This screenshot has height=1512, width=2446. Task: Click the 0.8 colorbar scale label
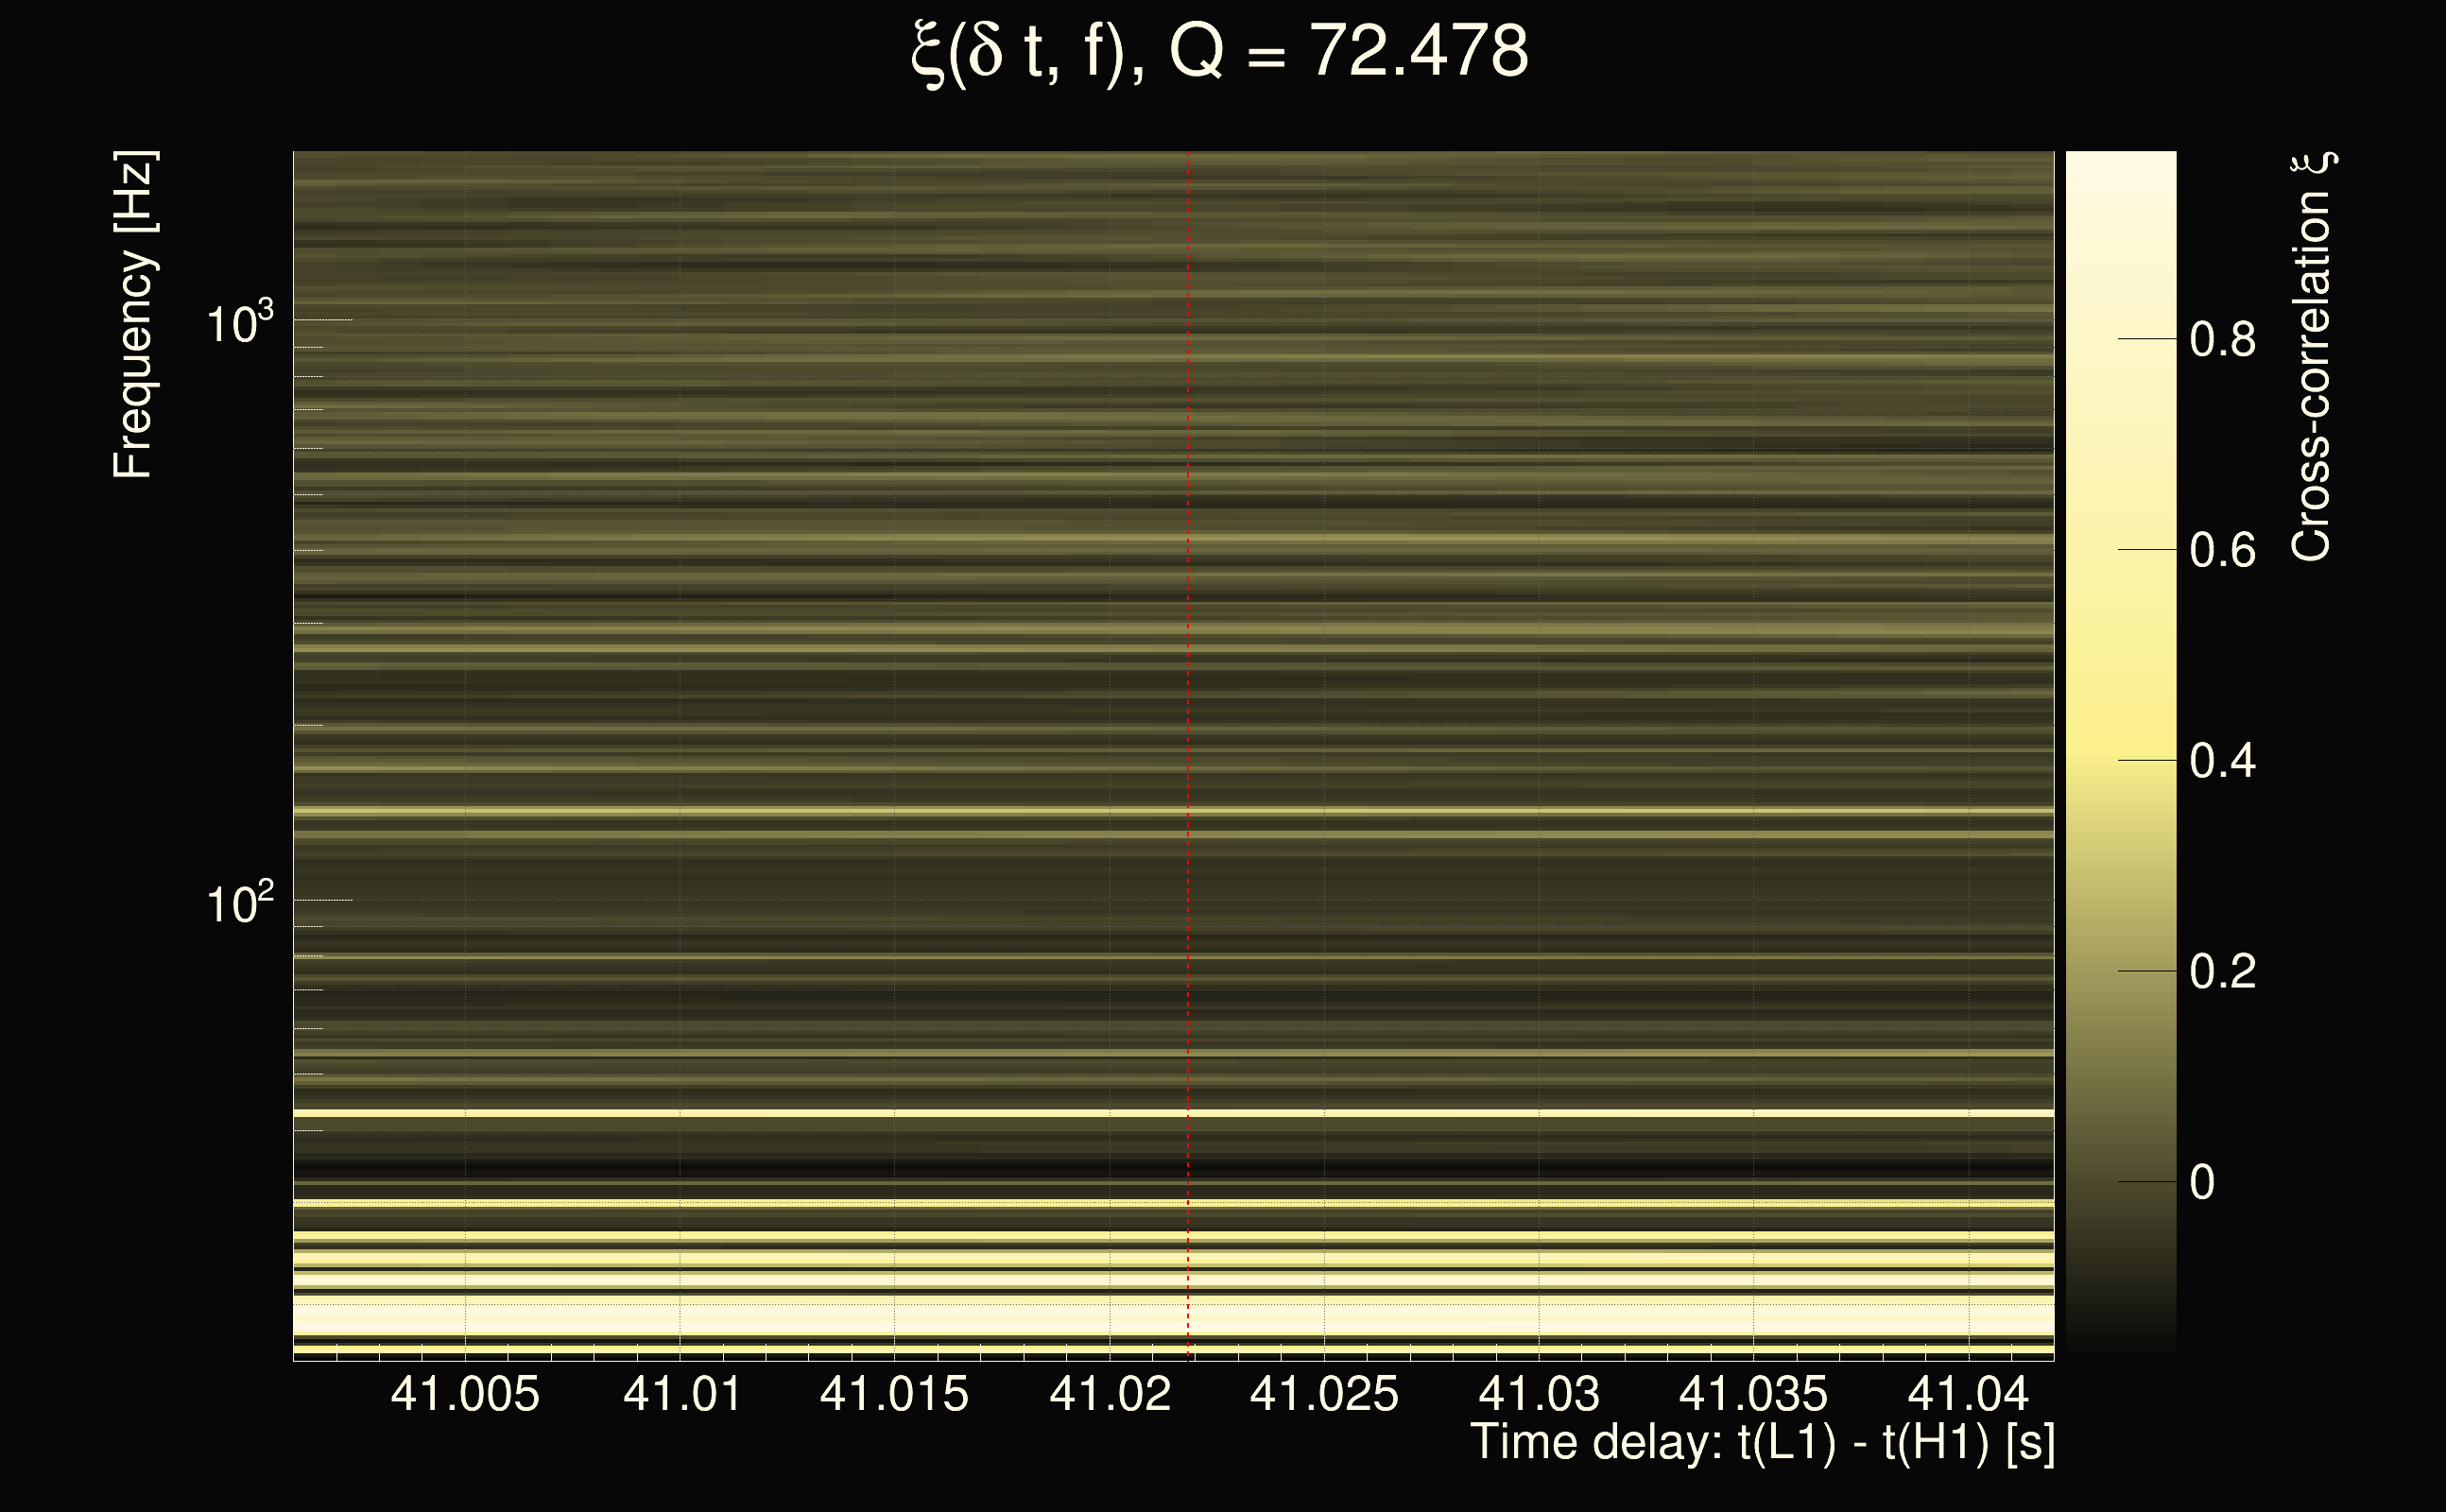2222,340
